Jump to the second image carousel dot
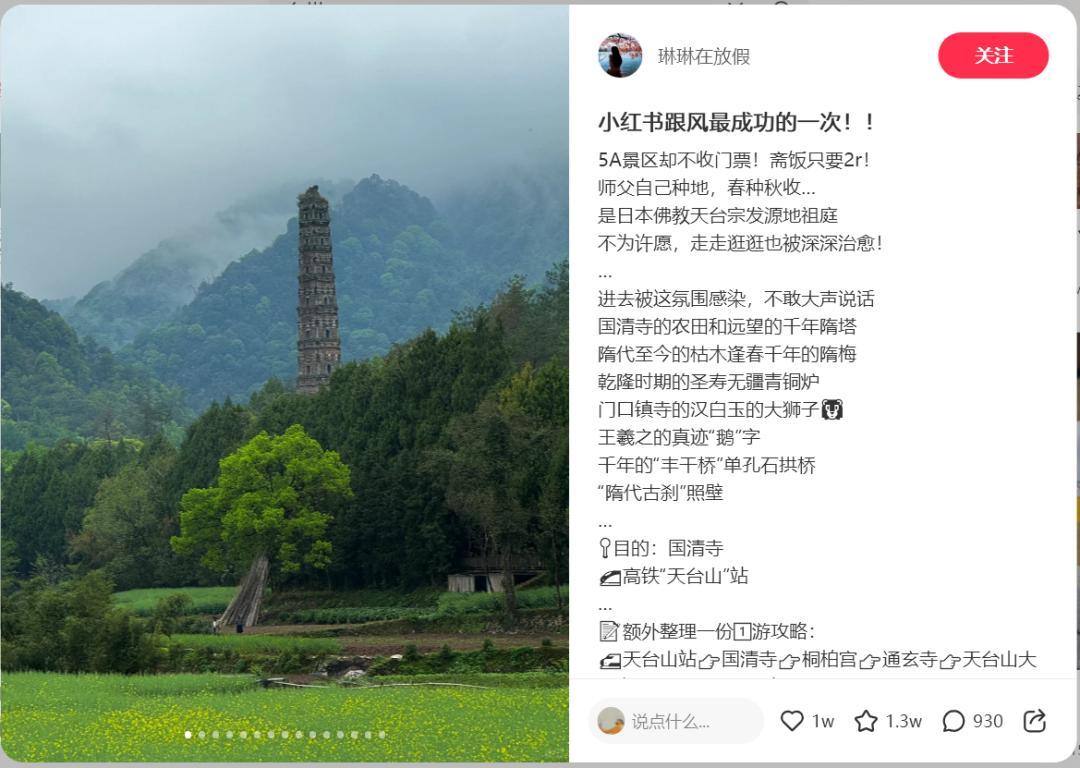 click(x=202, y=735)
